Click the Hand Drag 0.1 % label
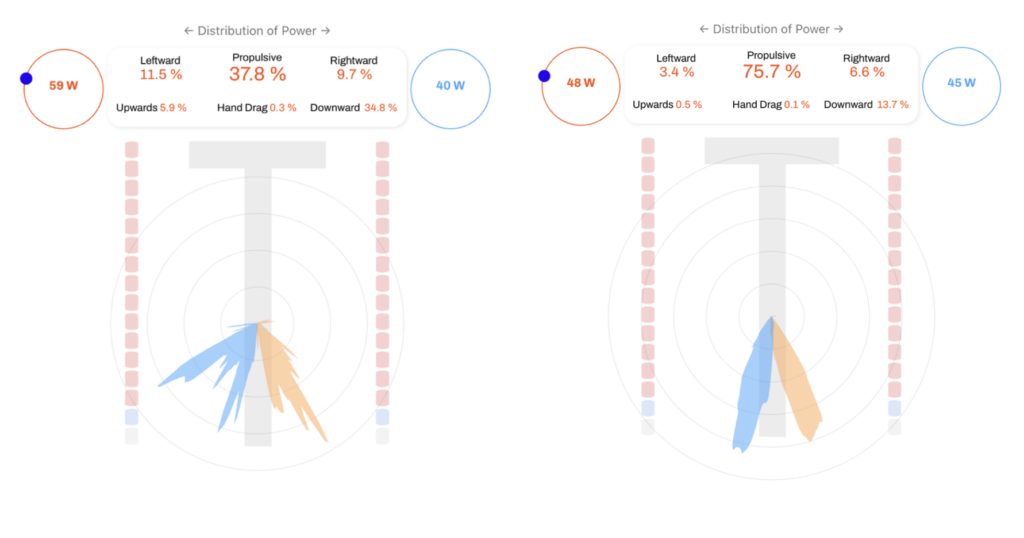Screen dimensions: 1024x538 coord(771,105)
